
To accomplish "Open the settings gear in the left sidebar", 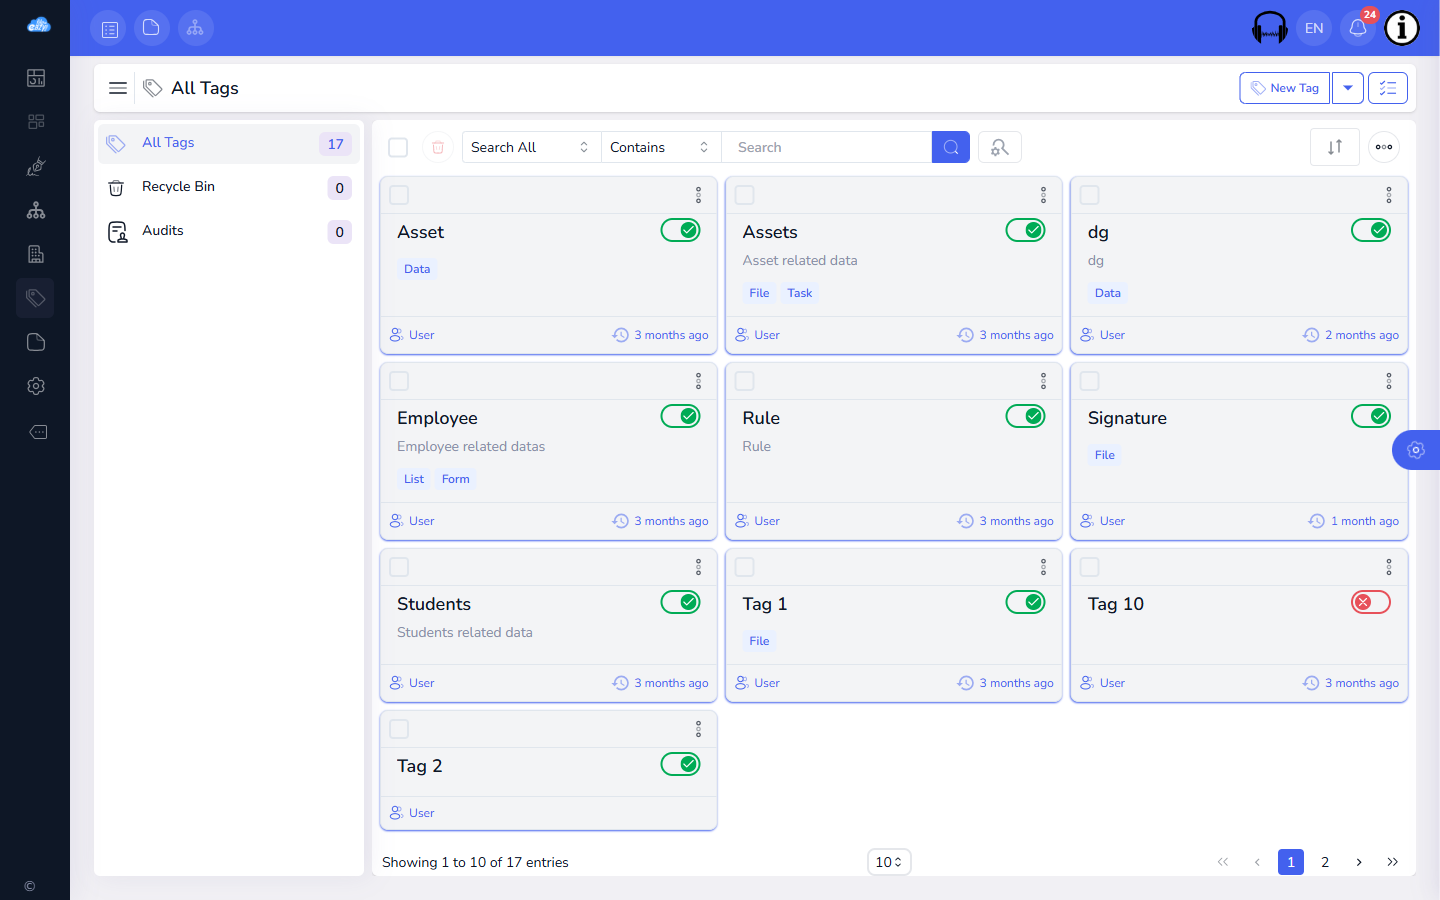I will [x=36, y=386].
